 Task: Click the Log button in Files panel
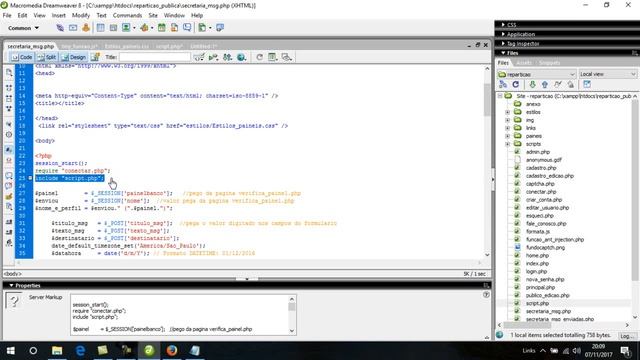point(627,336)
